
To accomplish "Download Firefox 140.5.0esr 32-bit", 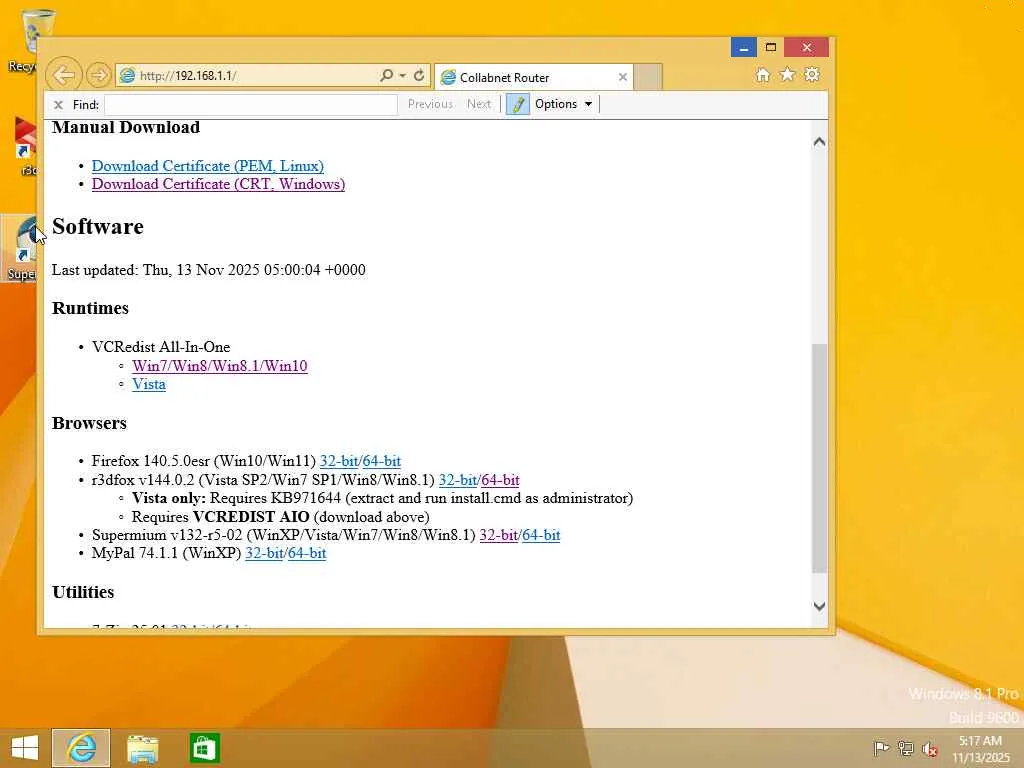I will [338, 461].
